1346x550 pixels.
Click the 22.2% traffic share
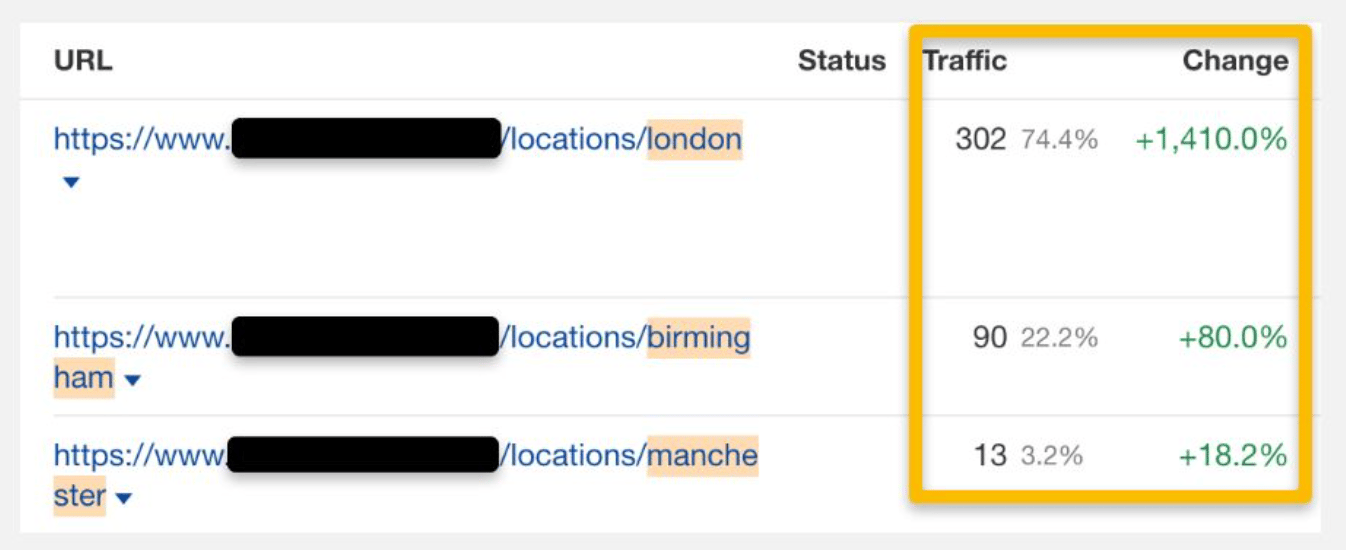pyautogui.click(x=1059, y=339)
